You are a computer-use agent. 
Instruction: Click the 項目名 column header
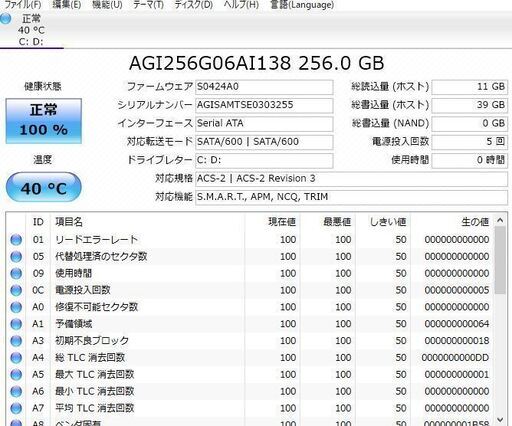[147, 222]
